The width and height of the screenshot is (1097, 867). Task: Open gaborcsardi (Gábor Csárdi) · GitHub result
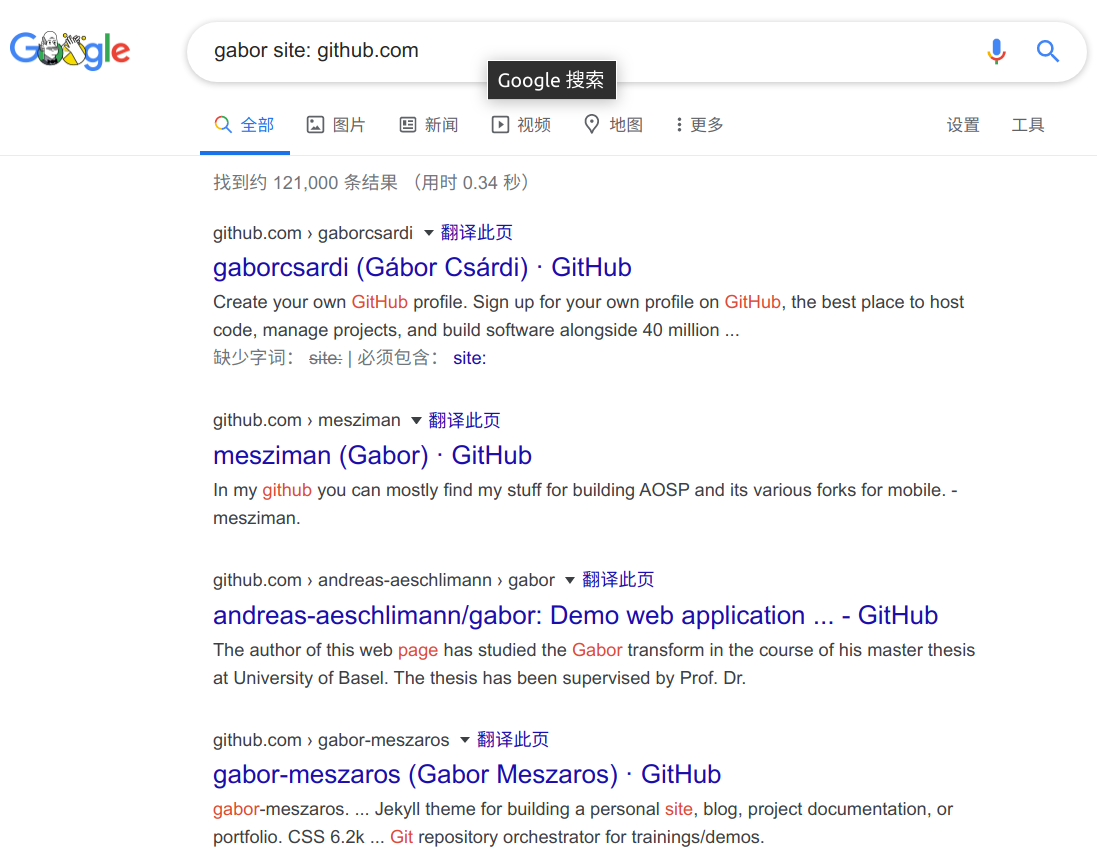click(422, 267)
